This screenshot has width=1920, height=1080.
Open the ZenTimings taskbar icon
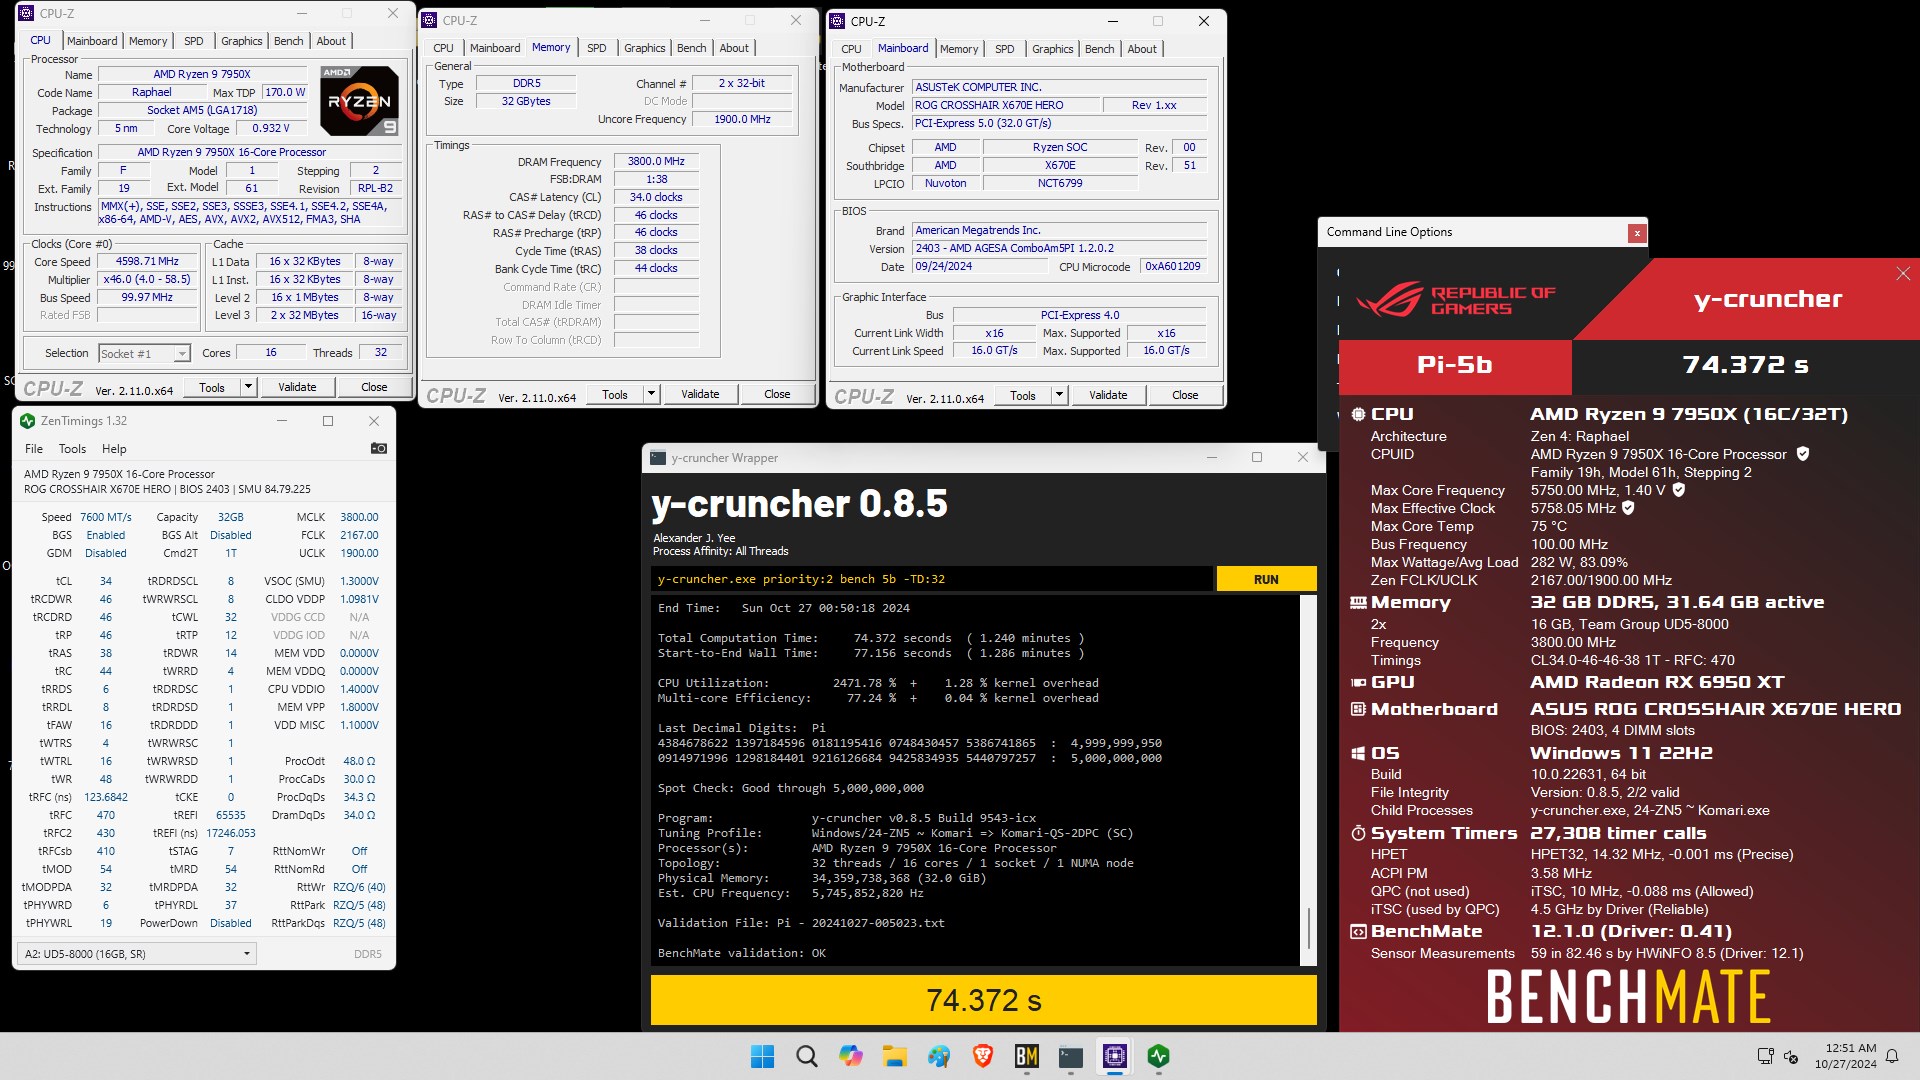click(1158, 1056)
